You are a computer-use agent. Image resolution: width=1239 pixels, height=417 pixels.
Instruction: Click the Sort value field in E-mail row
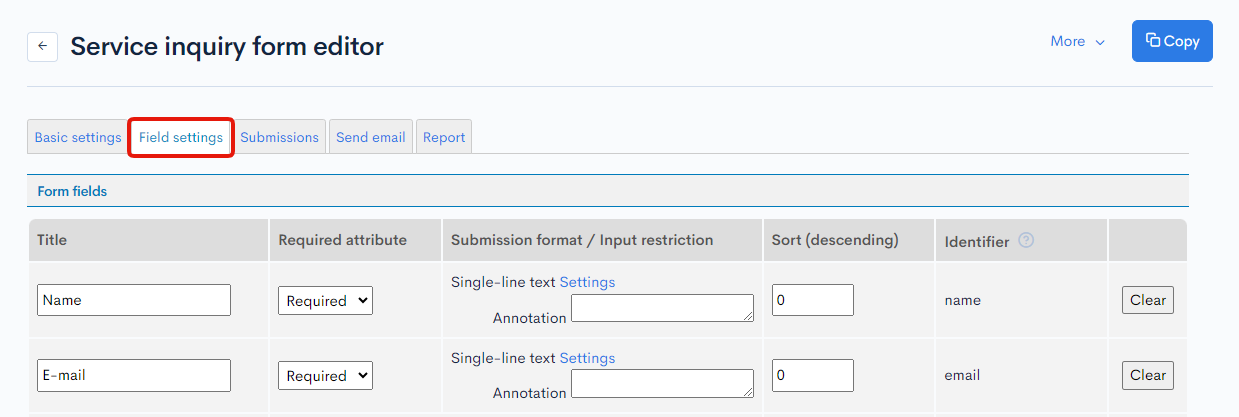click(813, 376)
